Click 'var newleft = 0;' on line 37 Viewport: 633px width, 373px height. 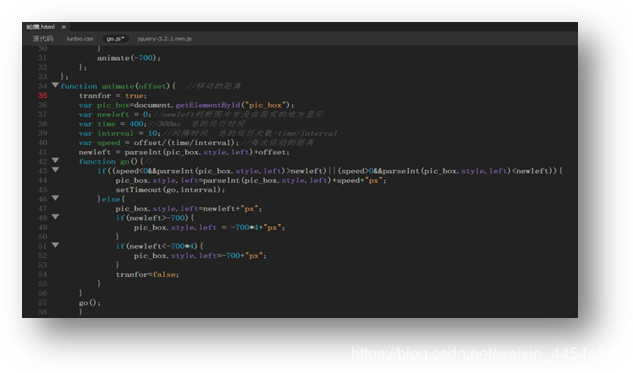[115, 115]
